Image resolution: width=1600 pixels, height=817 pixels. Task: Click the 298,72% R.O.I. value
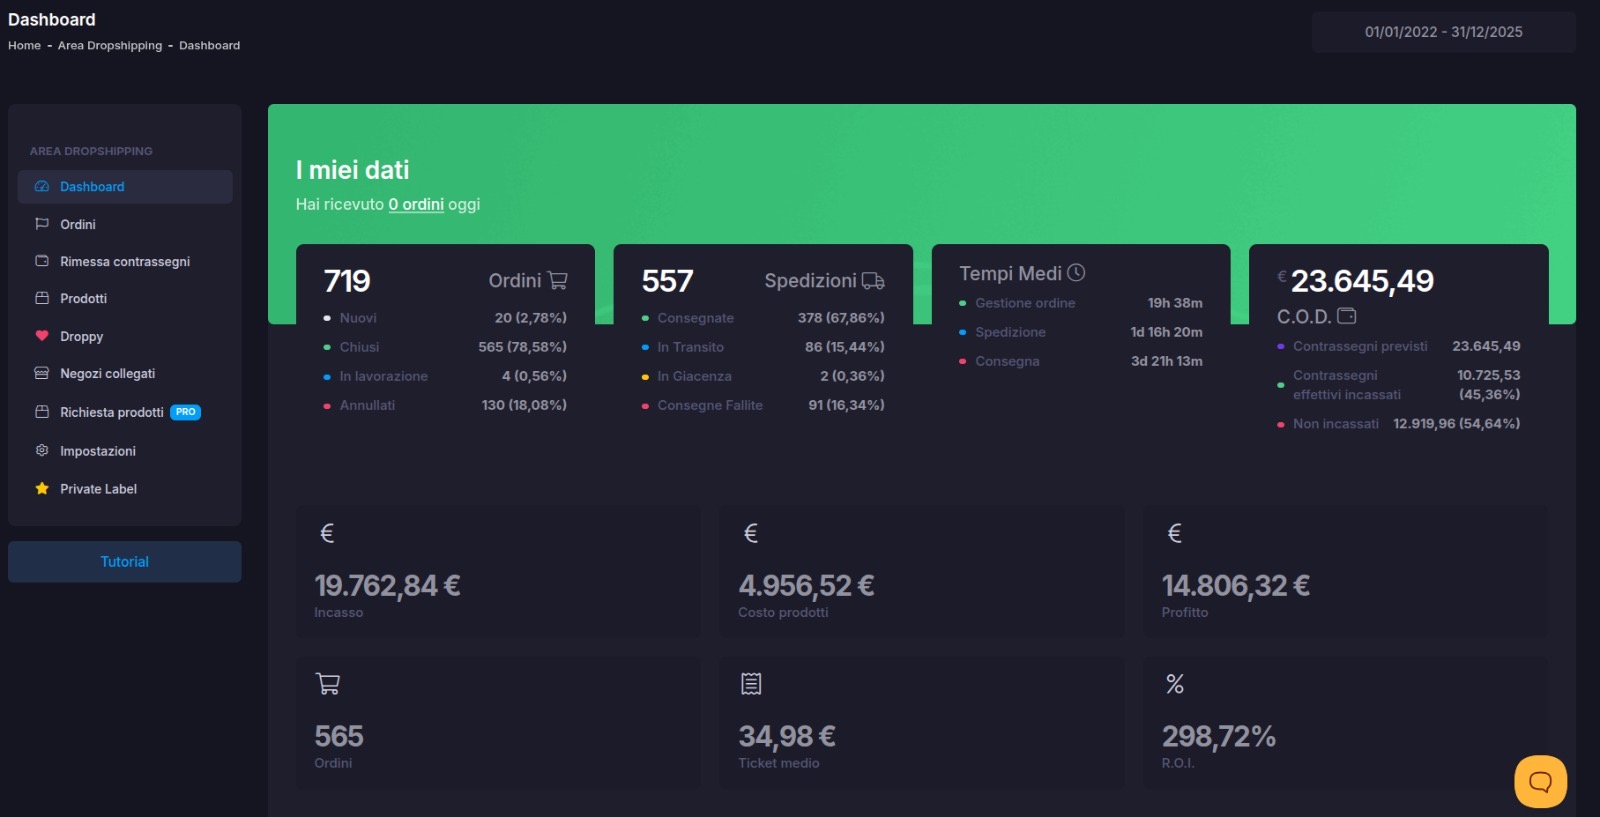point(1218,736)
